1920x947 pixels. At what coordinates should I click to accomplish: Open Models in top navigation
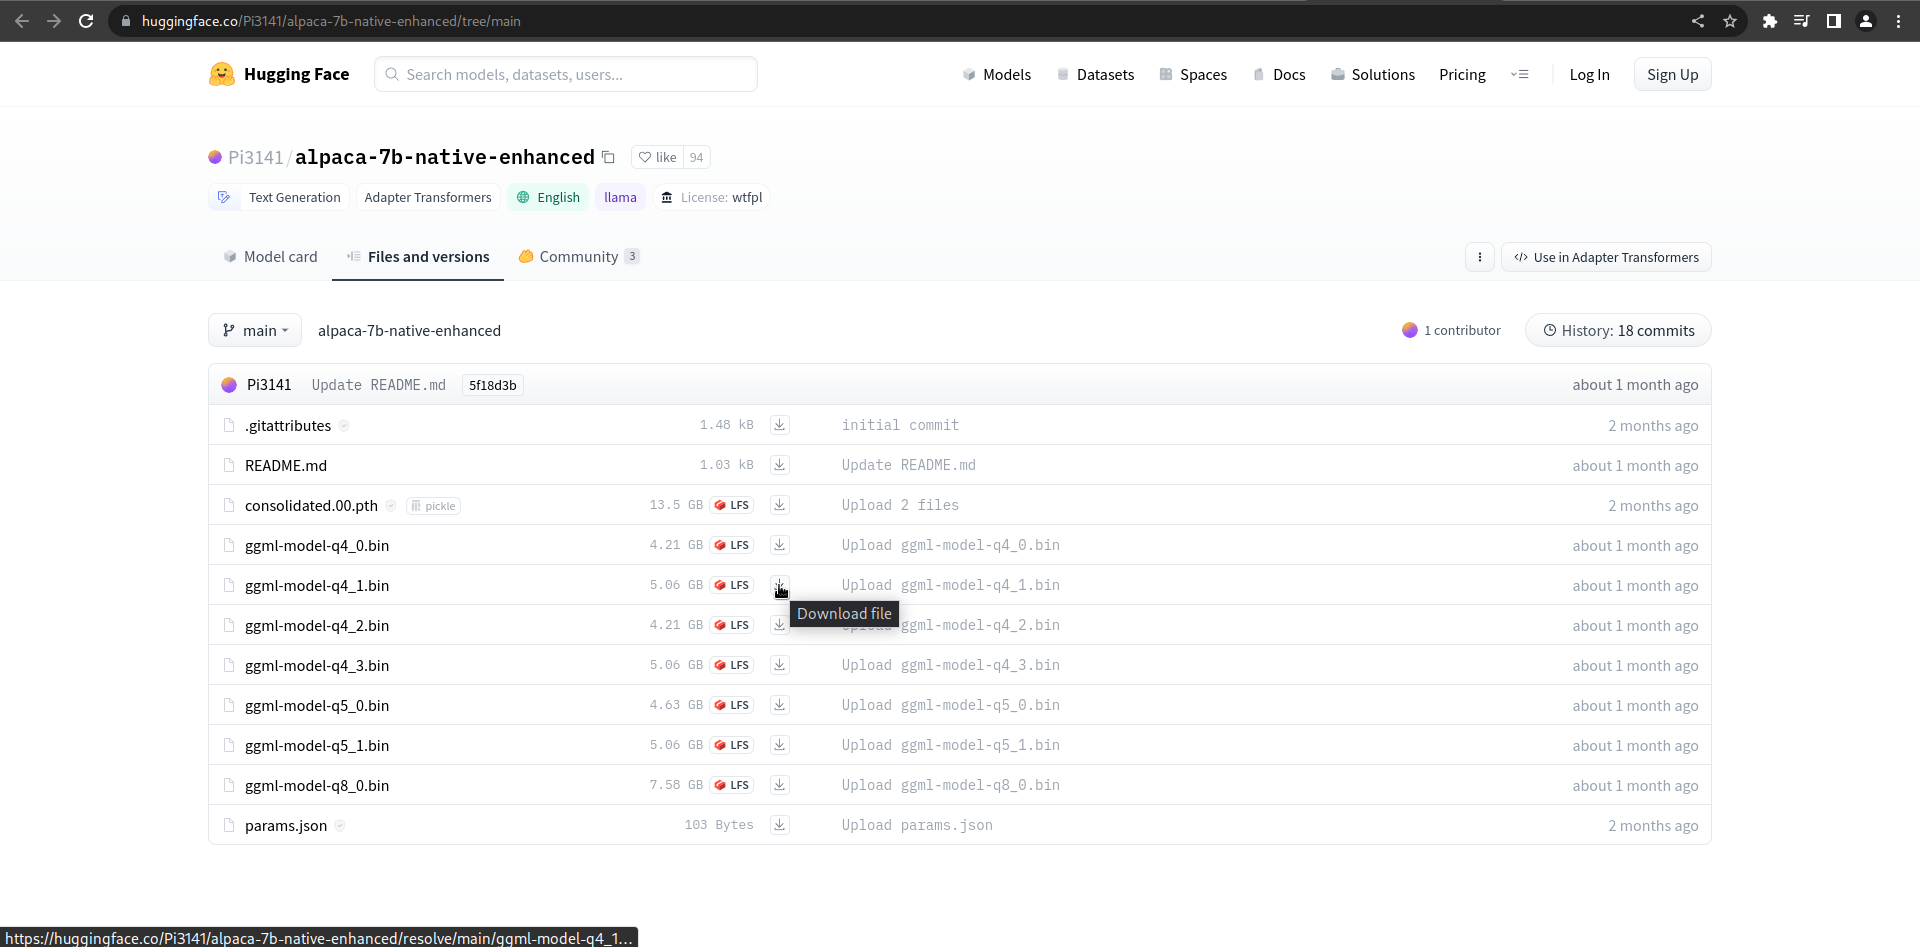[x=996, y=74]
